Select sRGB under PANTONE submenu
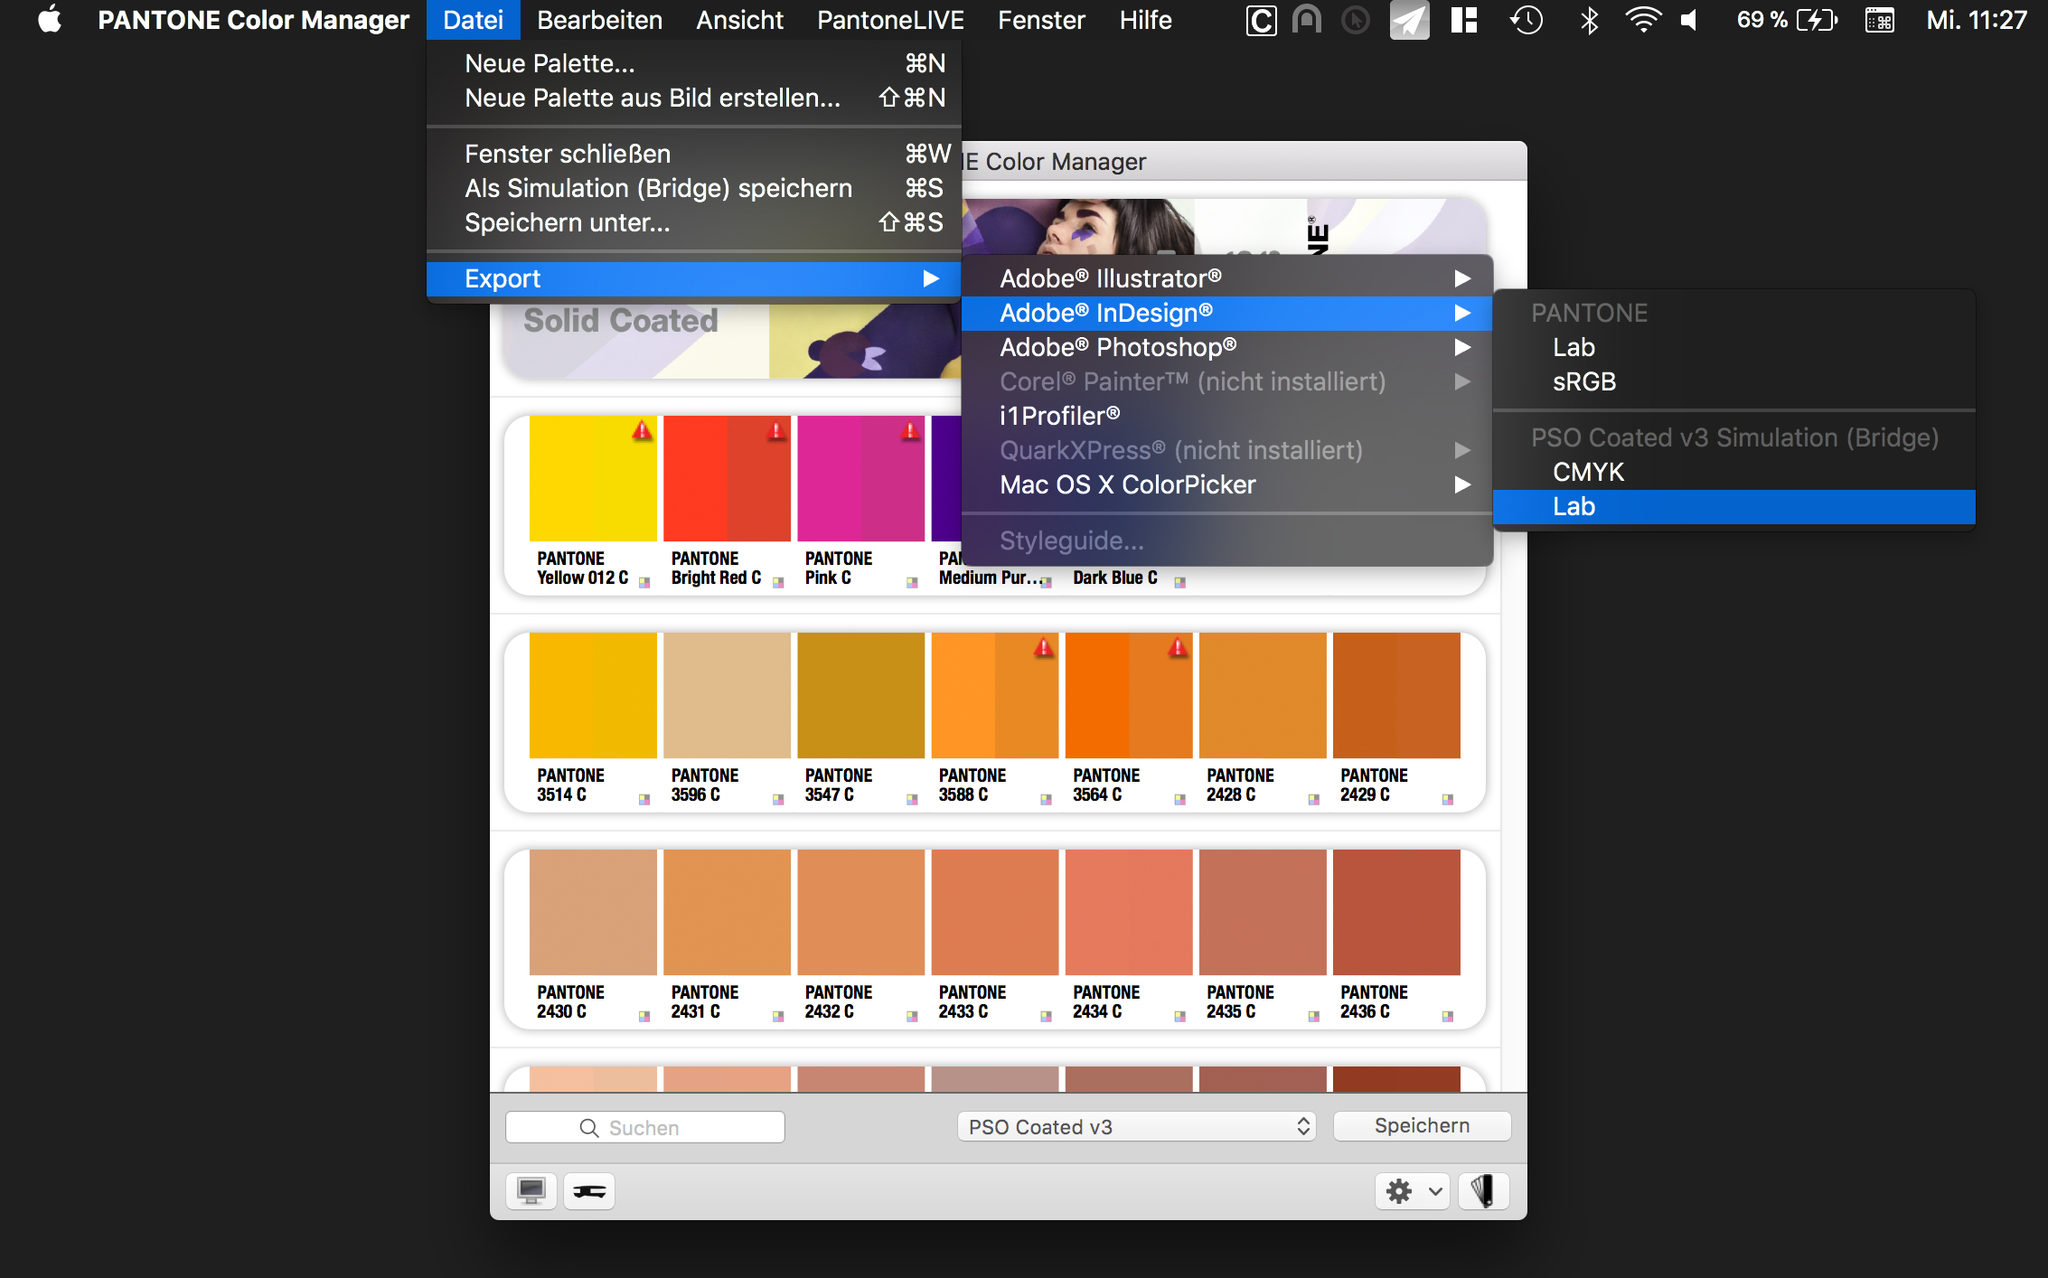The width and height of the screenshot is (2048, 1278). (x=1734, y=382)
